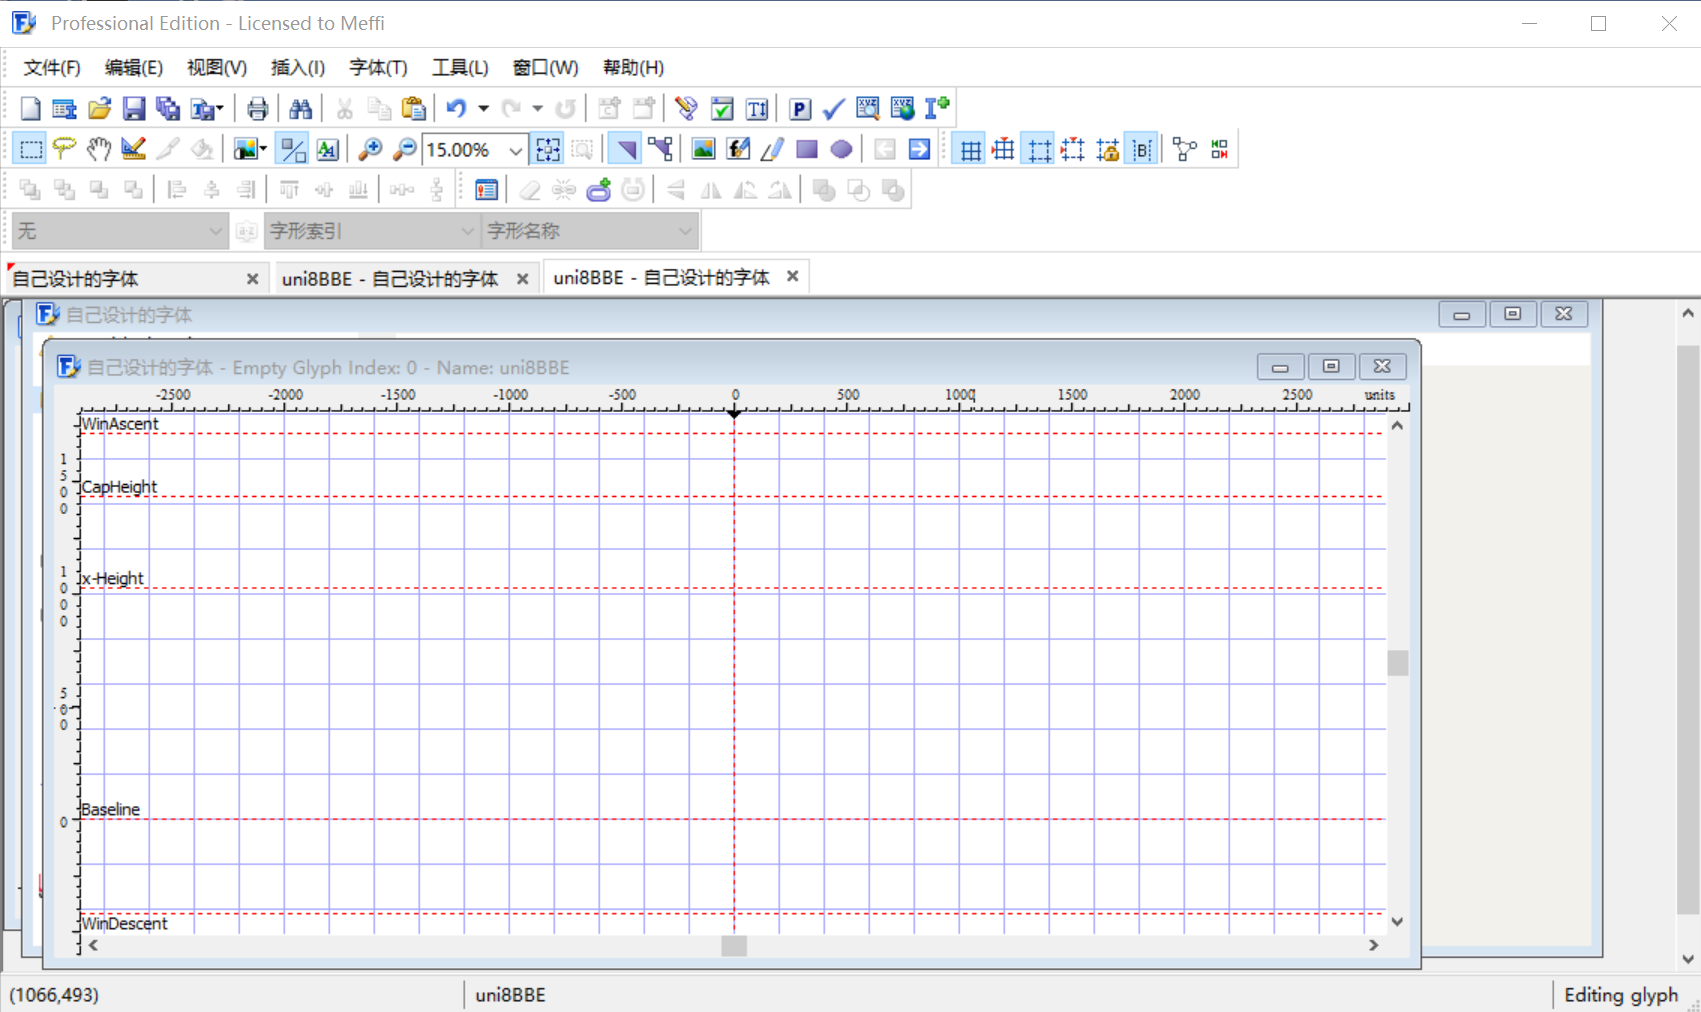
Task: Toggle lock guidelines padlock icon
Action: click(x=1107, y=149)
